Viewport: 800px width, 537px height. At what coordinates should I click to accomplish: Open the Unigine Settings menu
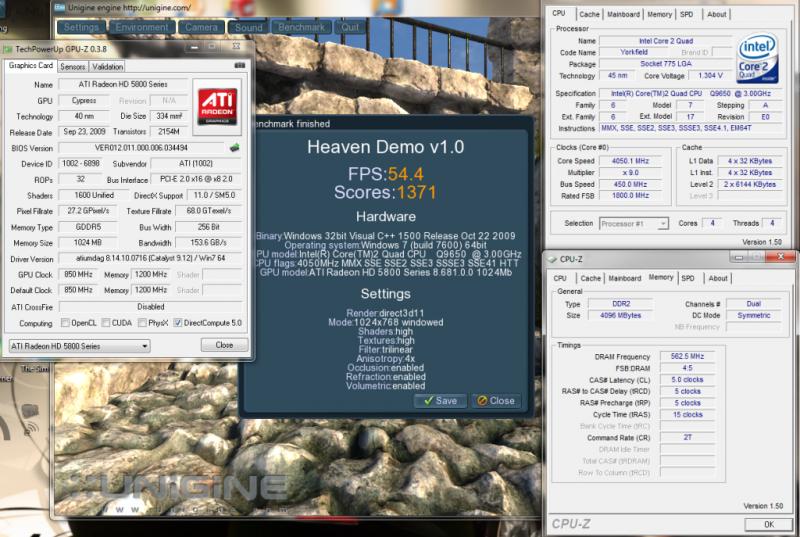pos(81,27)
